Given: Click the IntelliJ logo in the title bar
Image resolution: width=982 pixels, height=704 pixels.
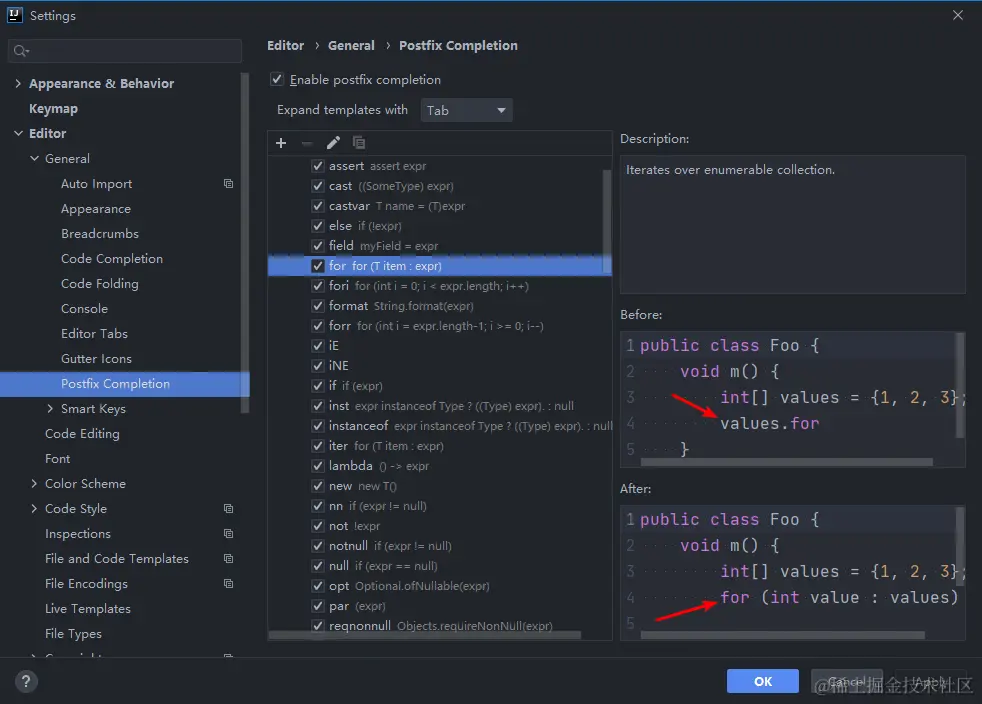Looking at the screenshot, I should click(x=14, y=15).
